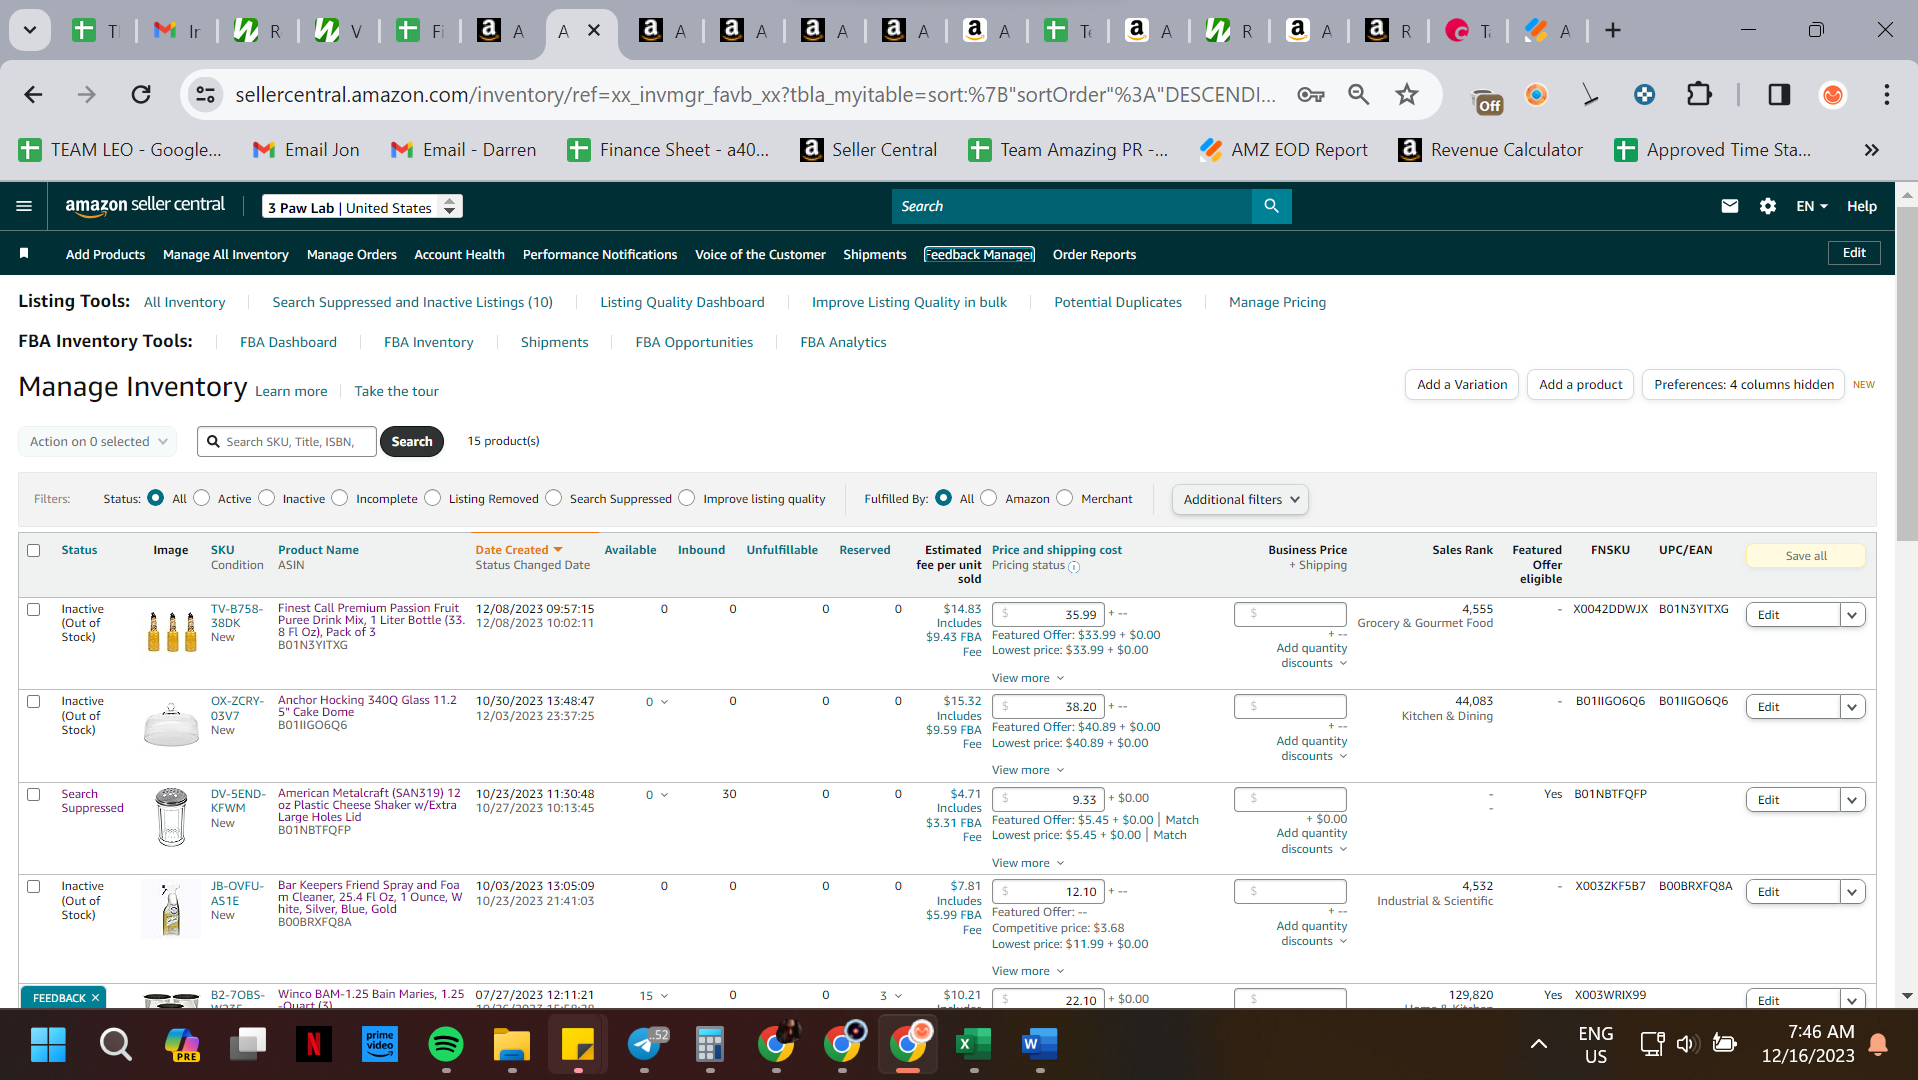Open the Additional filters dropdown
Viewport: 1918px width, 1080px height.
tap(1240, 499)
